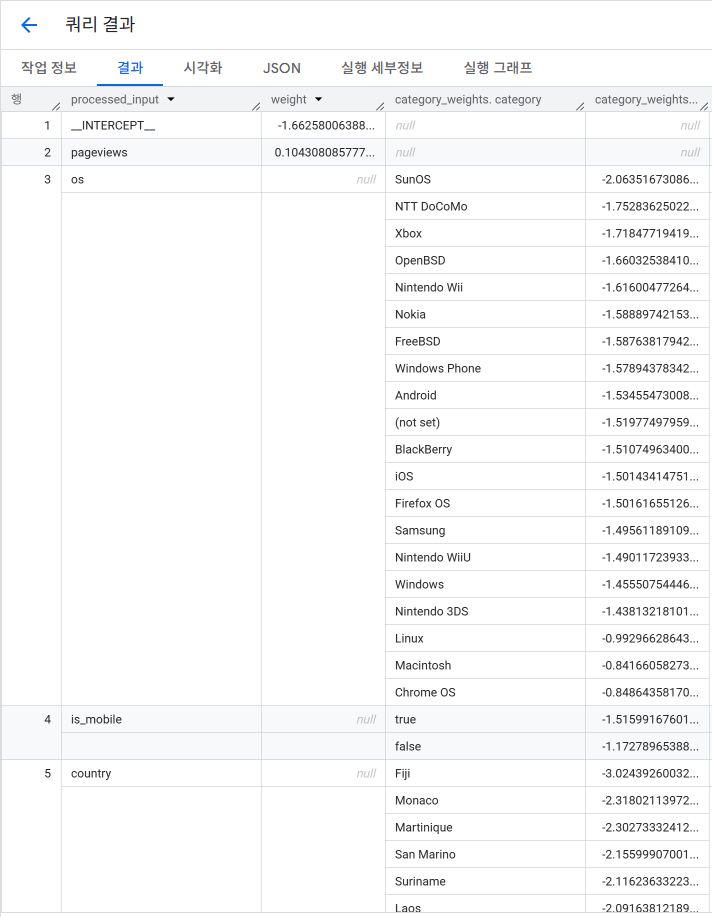The width and height of the screenshot is (712, 917).
Task: Select the JSON tab
Action: [282, 68]
